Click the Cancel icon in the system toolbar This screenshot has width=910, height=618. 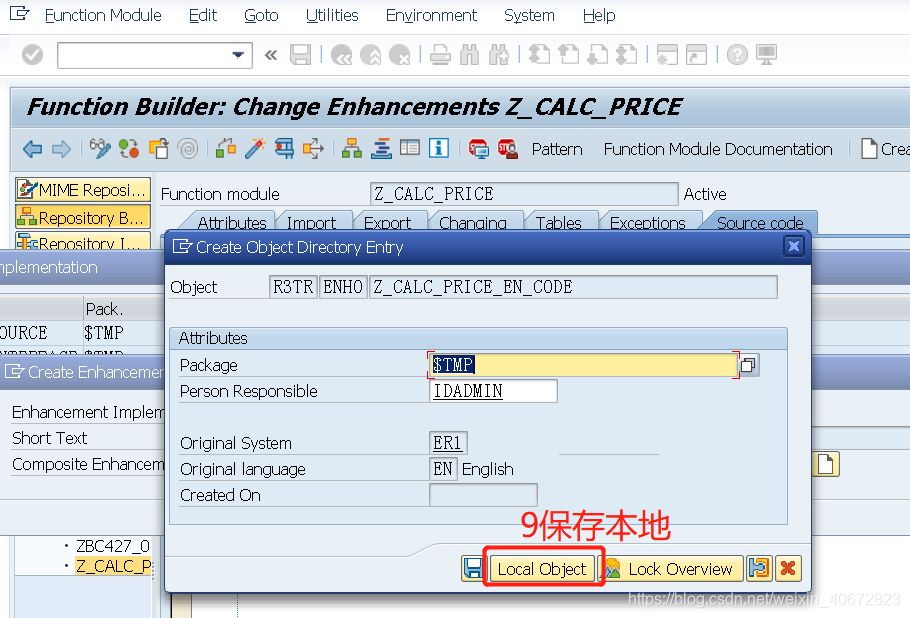point(399,55)
